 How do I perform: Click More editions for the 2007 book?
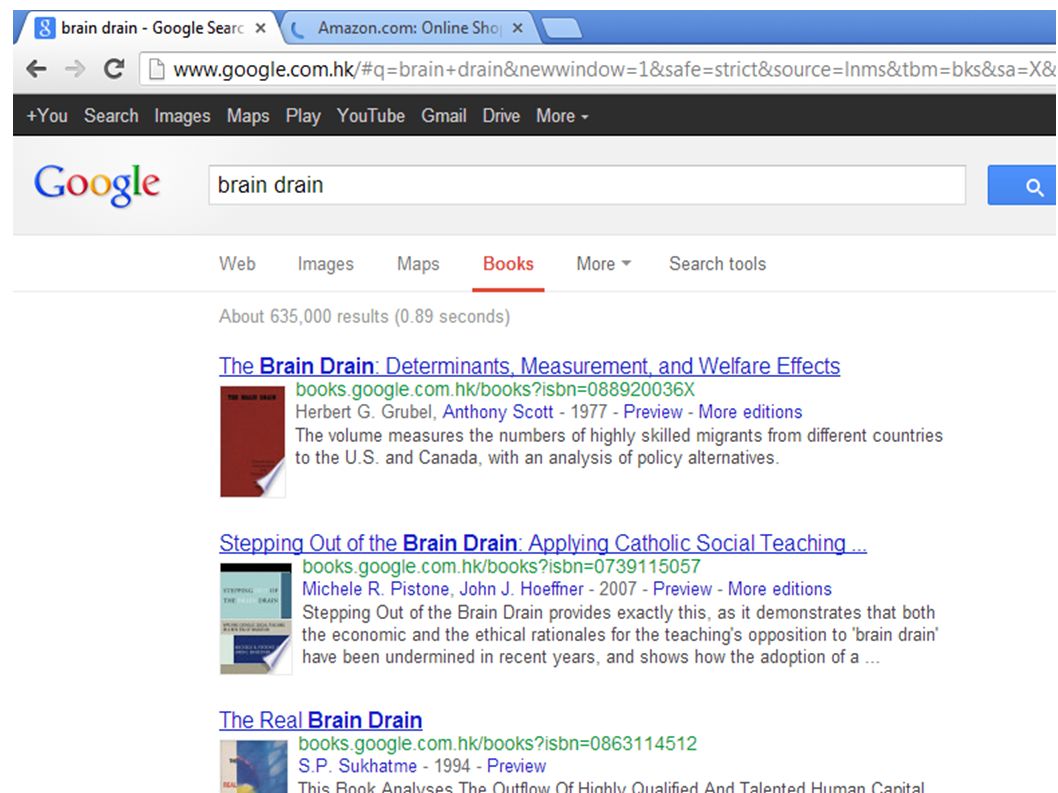click(x=780, y=589)
